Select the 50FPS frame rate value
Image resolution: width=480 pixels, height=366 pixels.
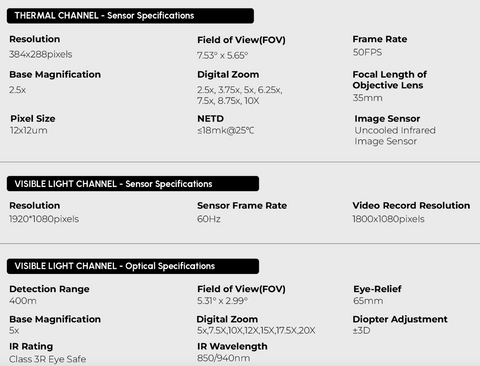click(367, 52)
